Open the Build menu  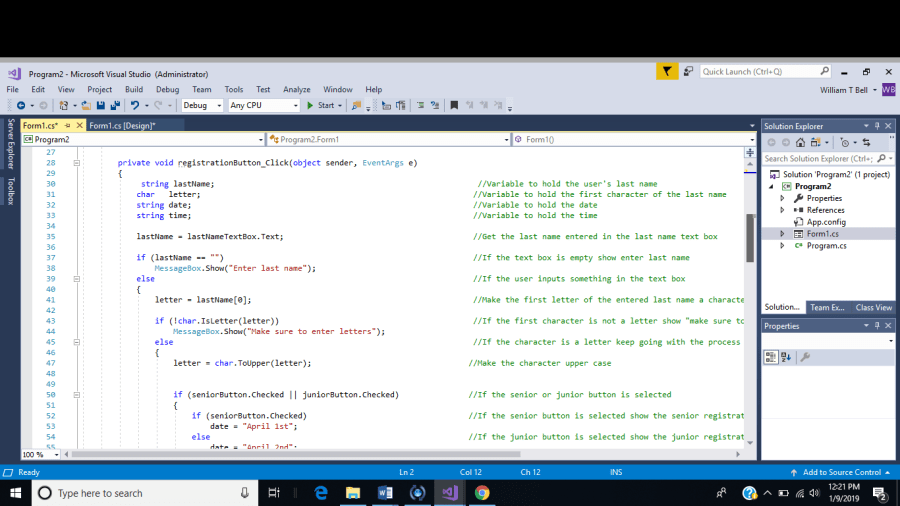coord(134,89)
